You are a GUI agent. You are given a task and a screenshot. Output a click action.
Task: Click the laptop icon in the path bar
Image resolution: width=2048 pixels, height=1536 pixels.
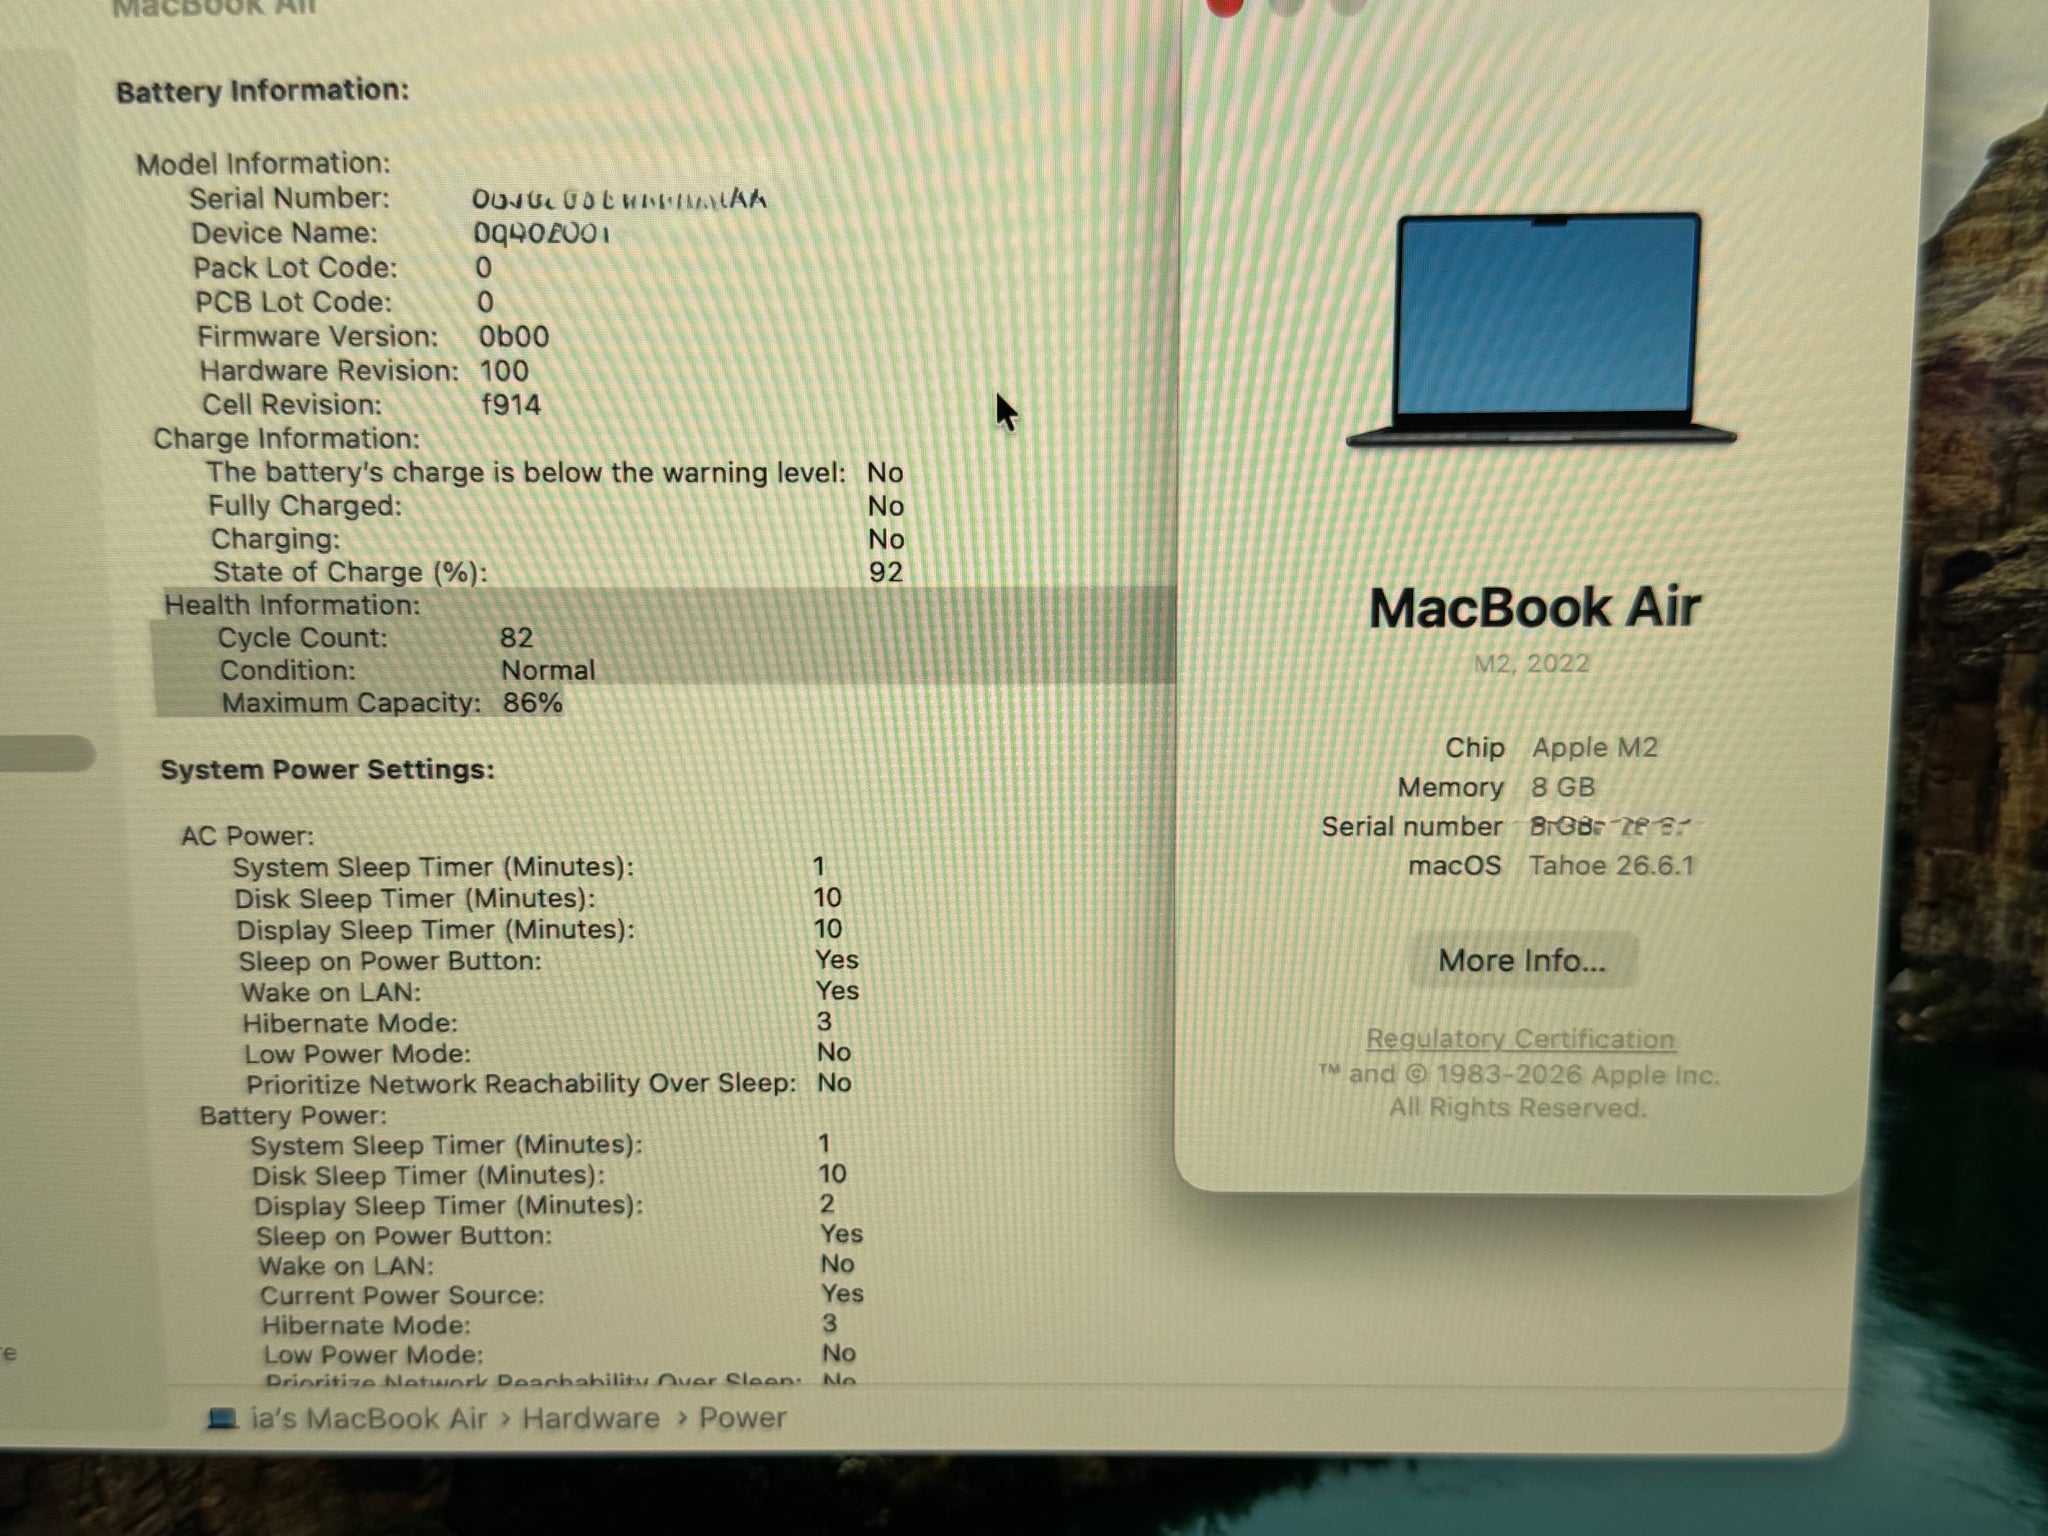(222, 1419)
